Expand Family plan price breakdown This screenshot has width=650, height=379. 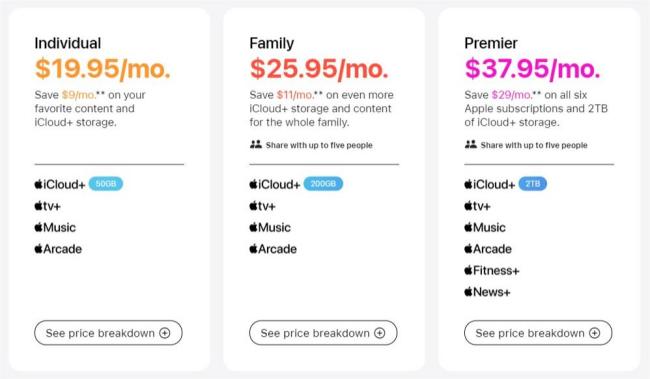(x=323, y=333)
